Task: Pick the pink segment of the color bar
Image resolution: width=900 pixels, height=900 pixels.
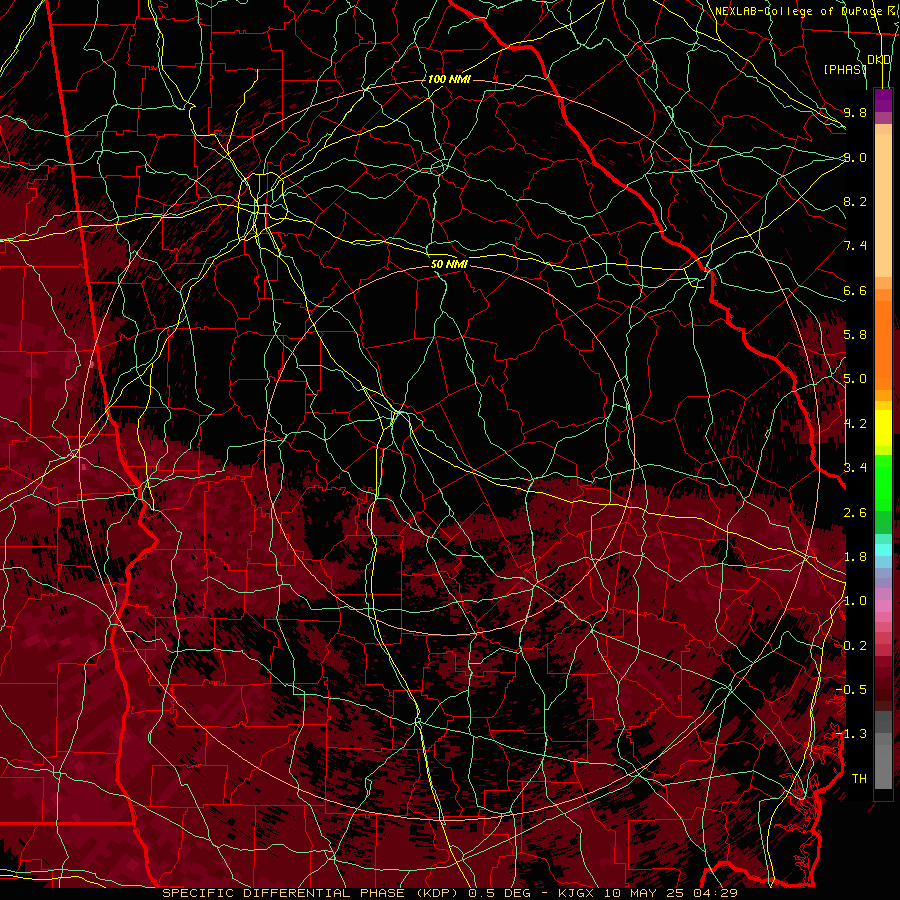Action: click(x=883, y=606)
